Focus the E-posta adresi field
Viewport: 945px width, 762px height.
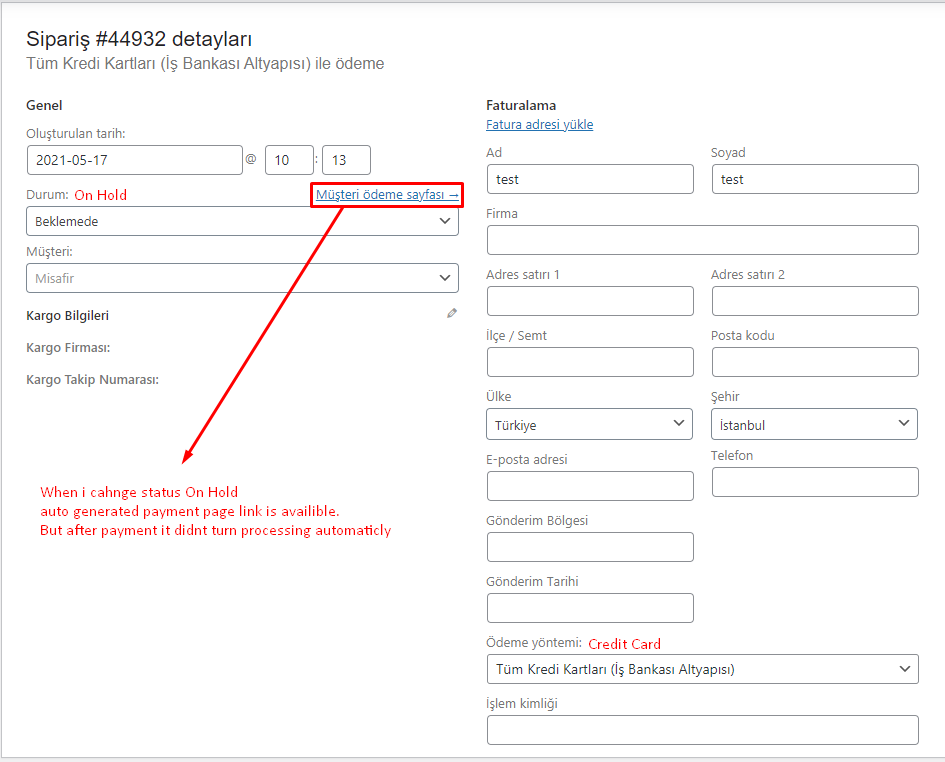point(590,486)
